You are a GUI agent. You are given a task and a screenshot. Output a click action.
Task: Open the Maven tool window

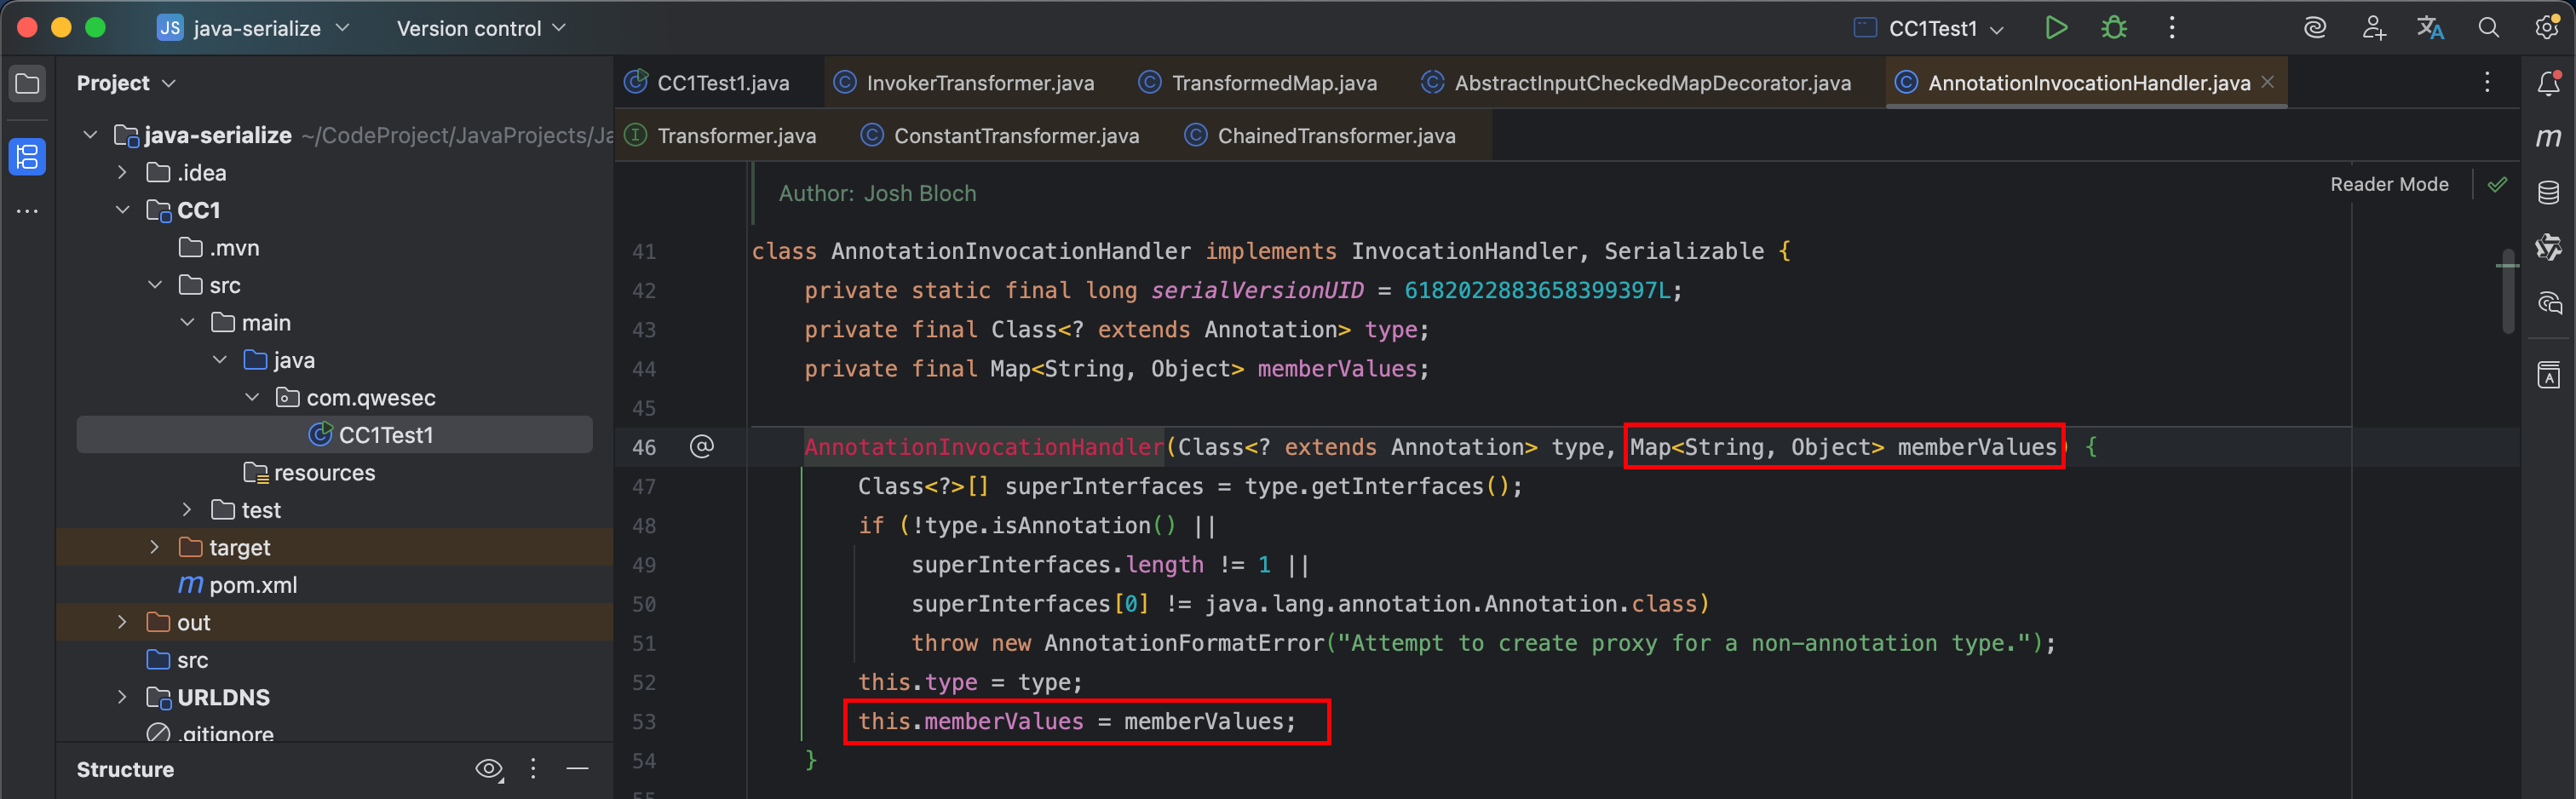pos(2548,138)
